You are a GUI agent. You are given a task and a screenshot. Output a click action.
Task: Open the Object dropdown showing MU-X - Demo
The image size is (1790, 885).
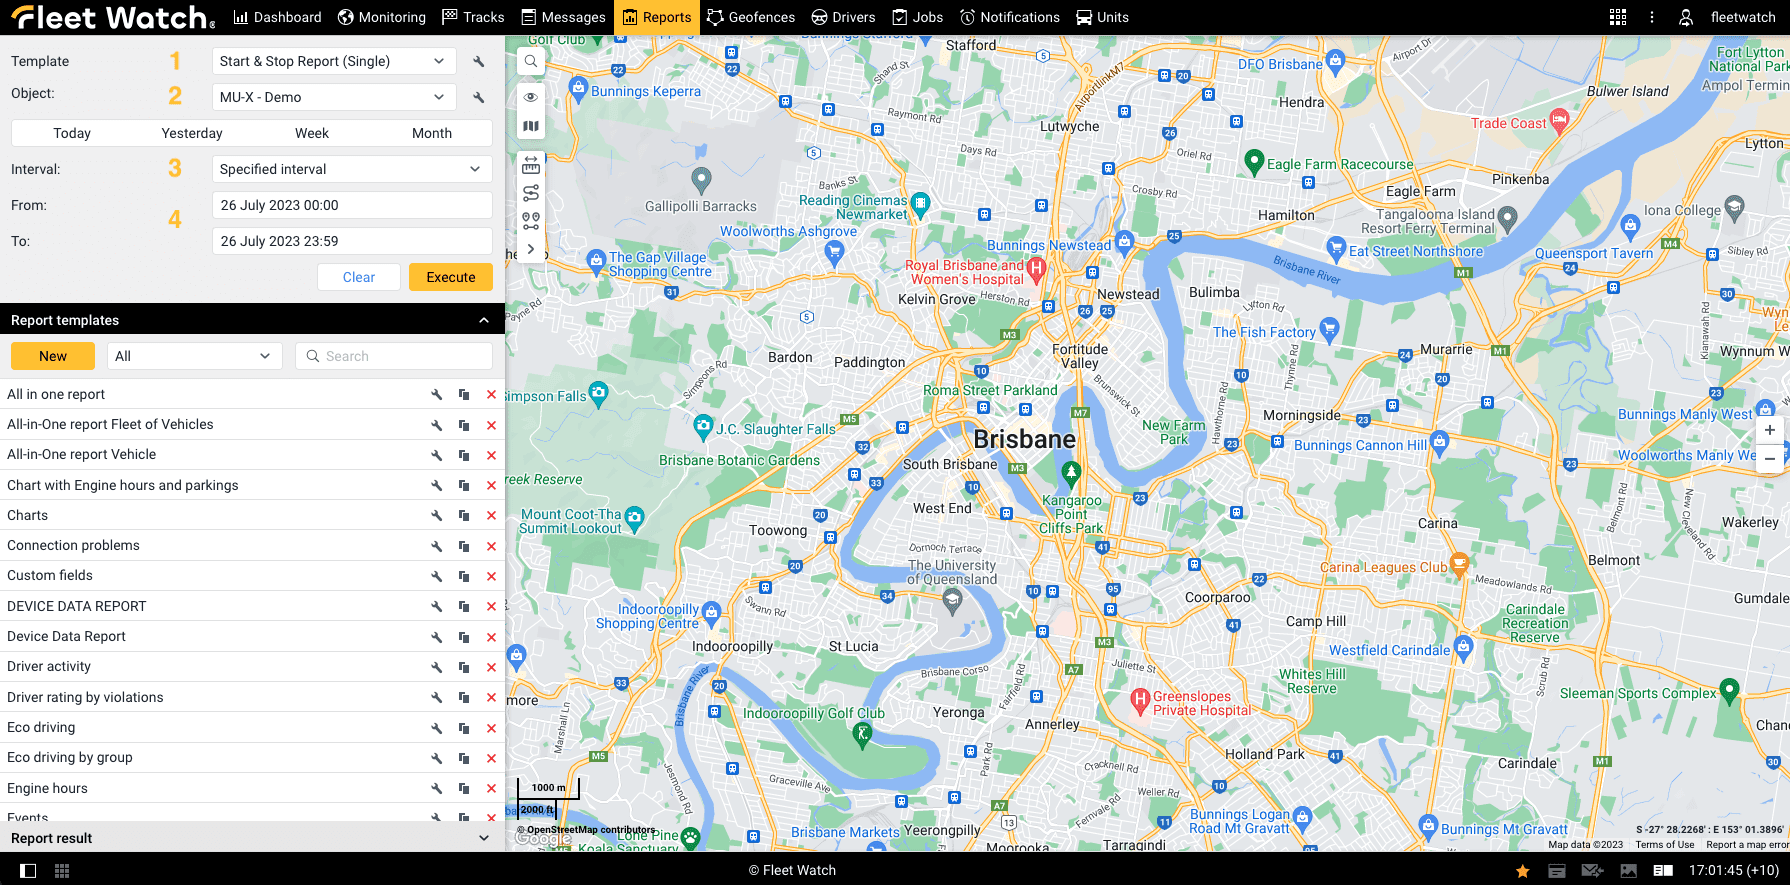[333, 97]
